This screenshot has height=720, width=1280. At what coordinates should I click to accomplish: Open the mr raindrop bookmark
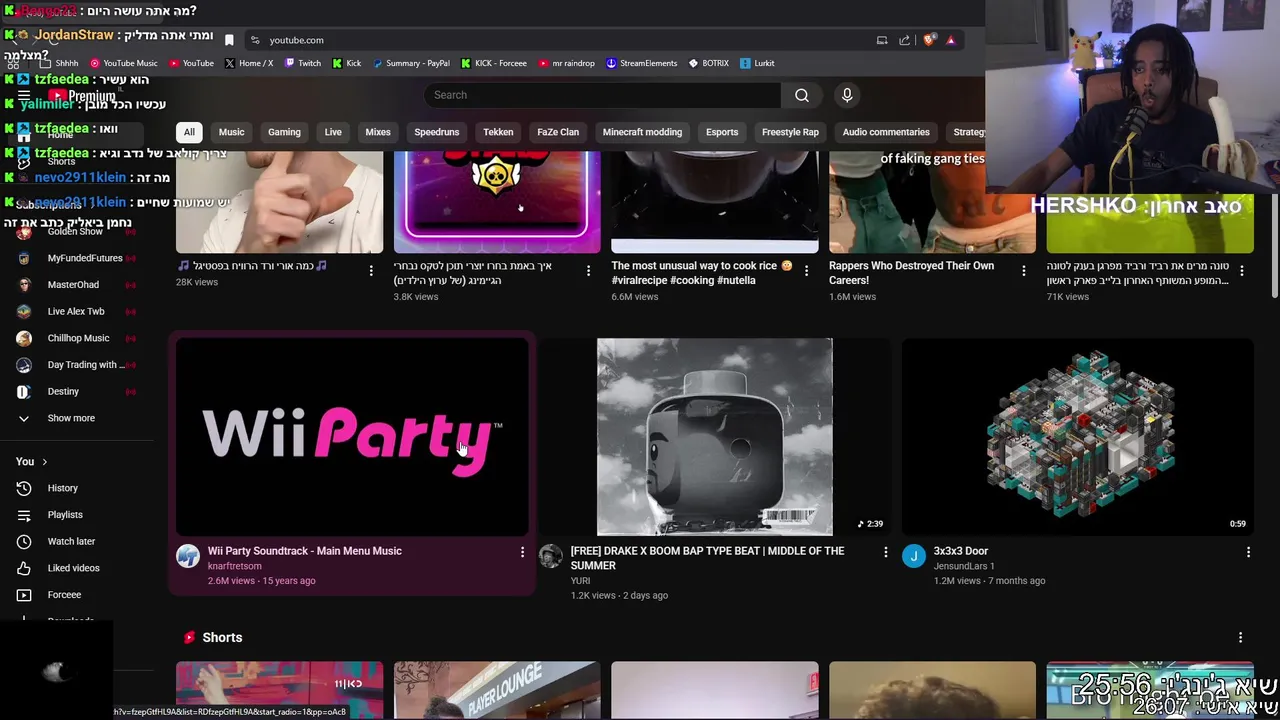pyautogui.click(x=566, y=63)
